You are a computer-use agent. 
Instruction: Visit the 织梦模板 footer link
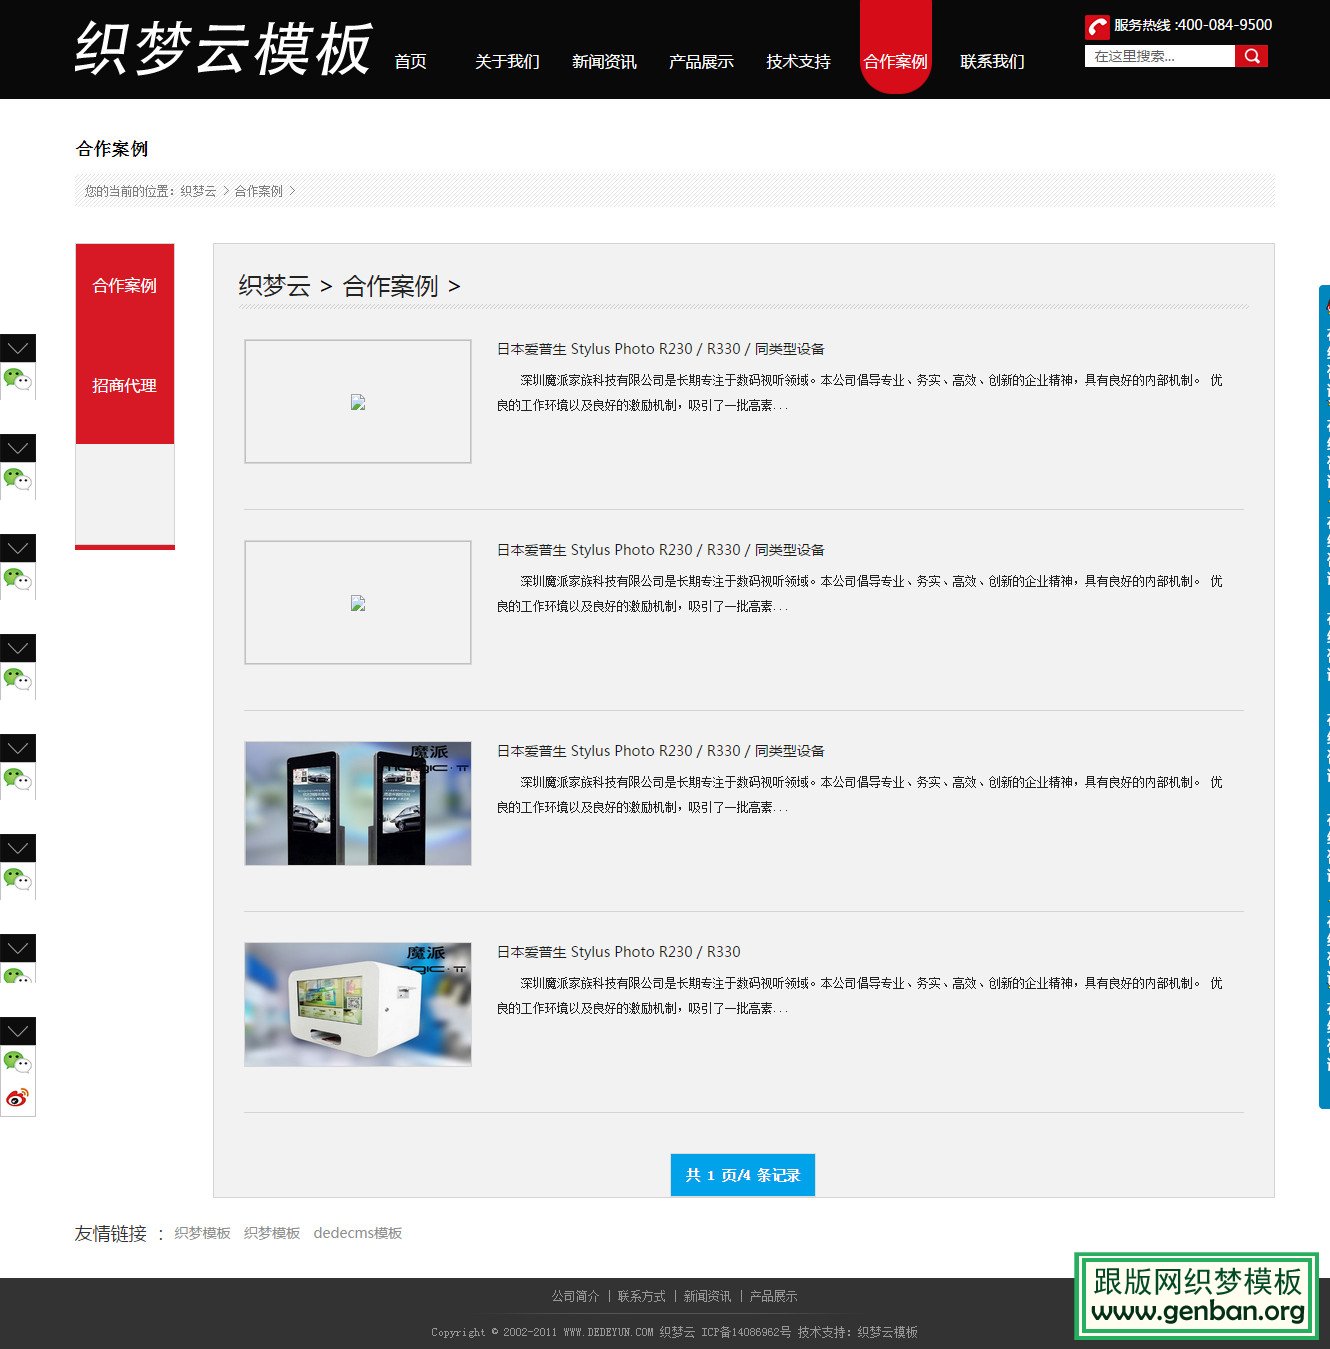point(201,1232)
